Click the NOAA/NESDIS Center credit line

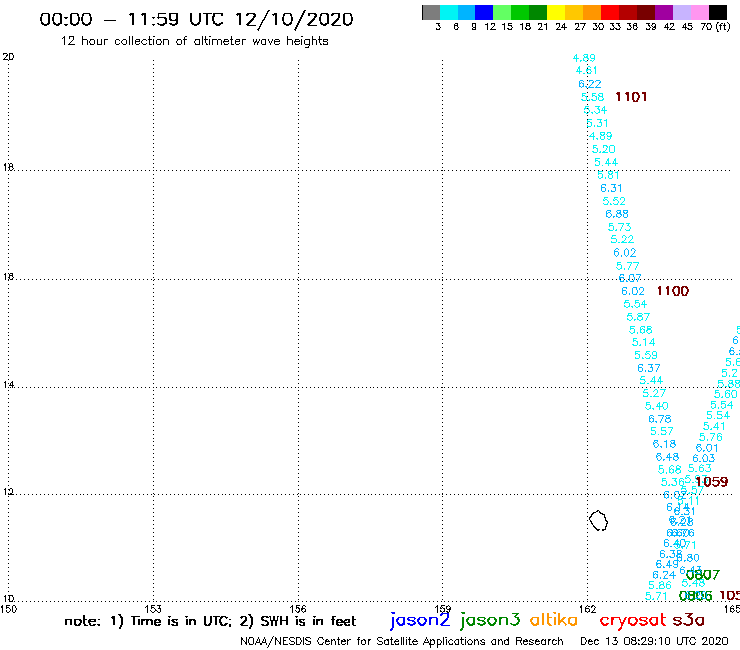click(402, 641)
